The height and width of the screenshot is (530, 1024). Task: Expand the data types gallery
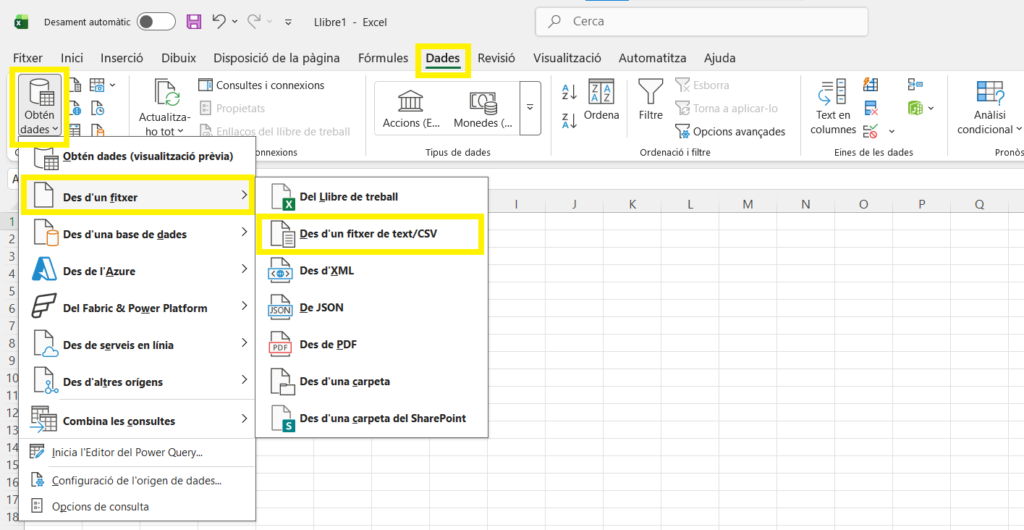pos(530,109)
